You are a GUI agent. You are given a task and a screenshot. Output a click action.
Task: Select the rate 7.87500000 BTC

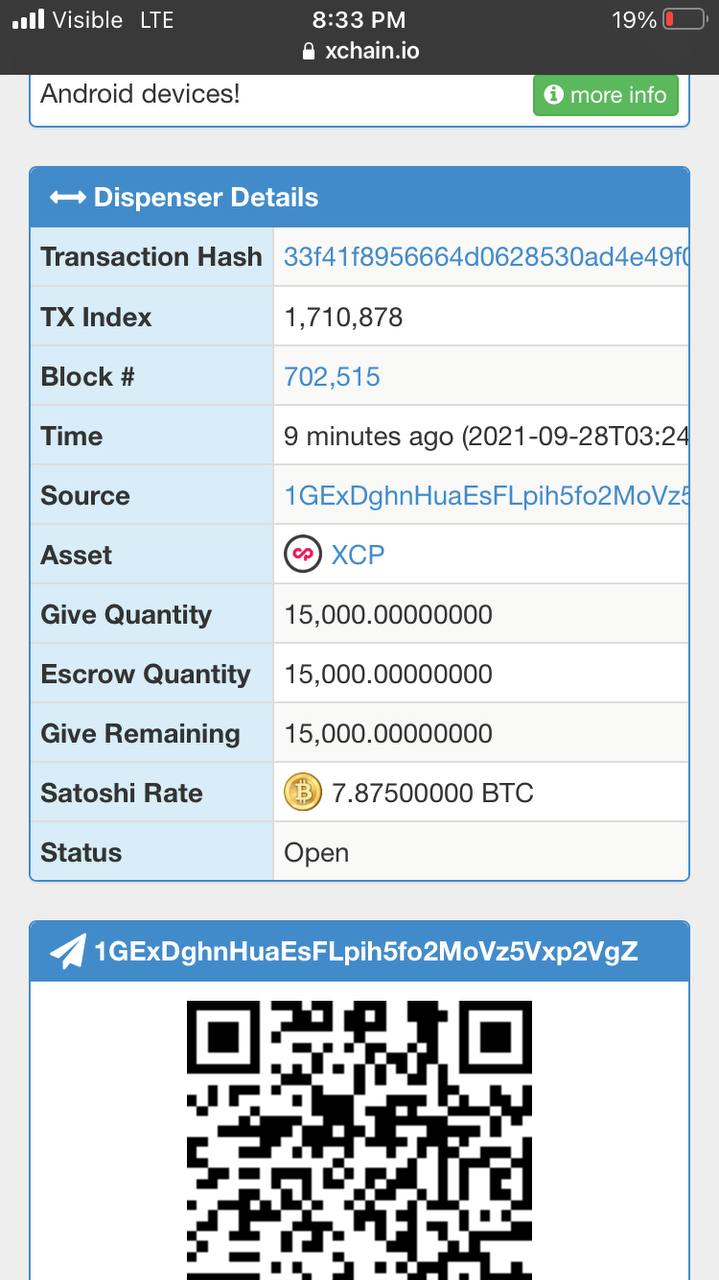tap(432, 793)
